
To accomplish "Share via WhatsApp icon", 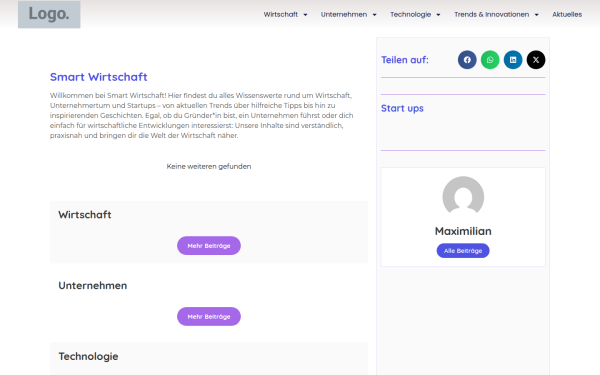I will 490,60.
